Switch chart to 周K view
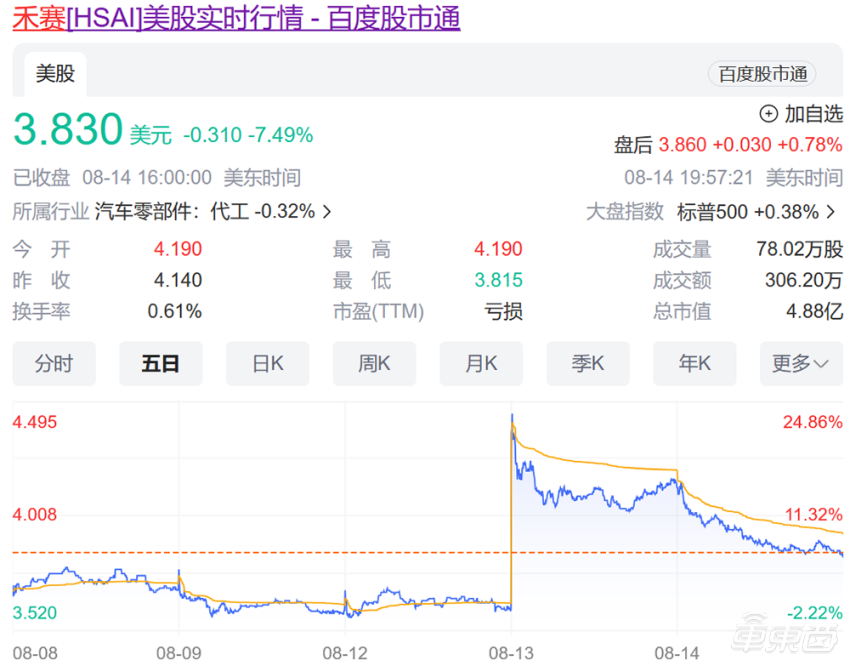The width and height of the screenshot is (850, 666). pos(375,364)
